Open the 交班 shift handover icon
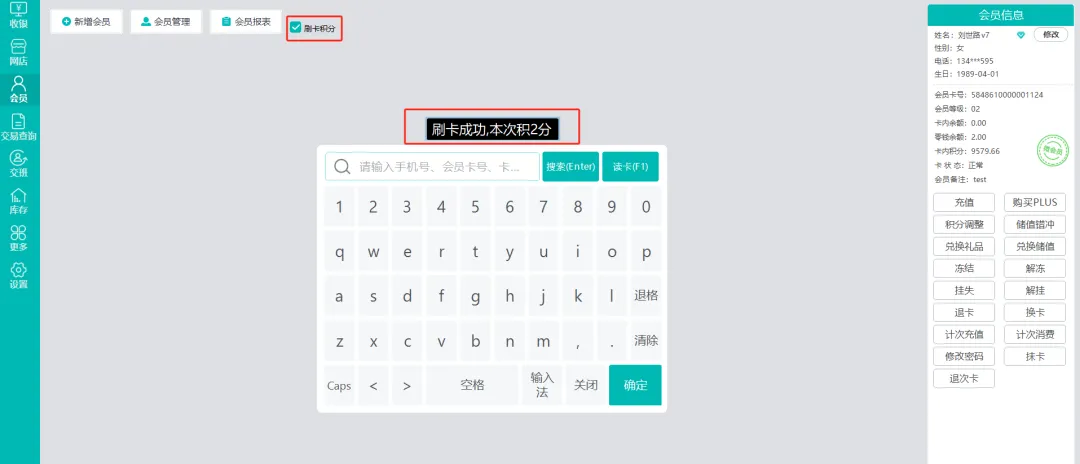The image size is (1080, 464). point(19,164)
